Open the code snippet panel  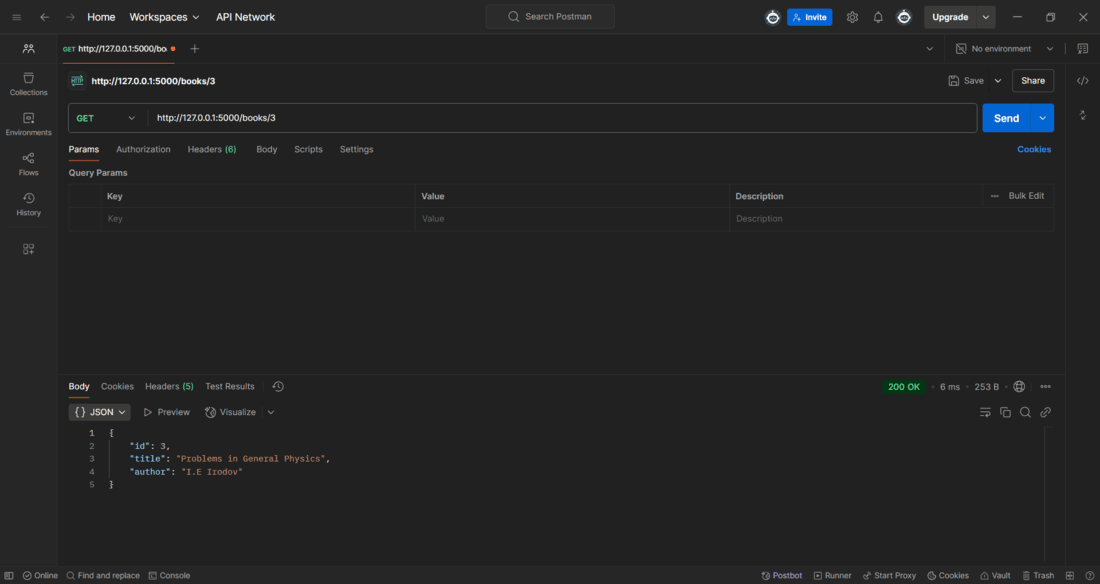[x=1082, y=81]
